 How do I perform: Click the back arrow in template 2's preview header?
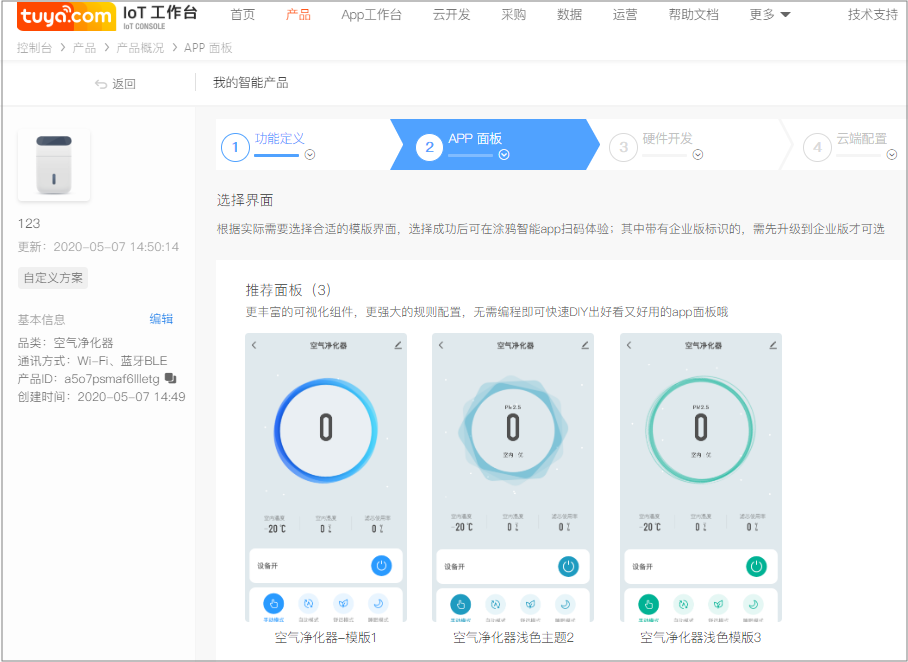click(442, 345)
